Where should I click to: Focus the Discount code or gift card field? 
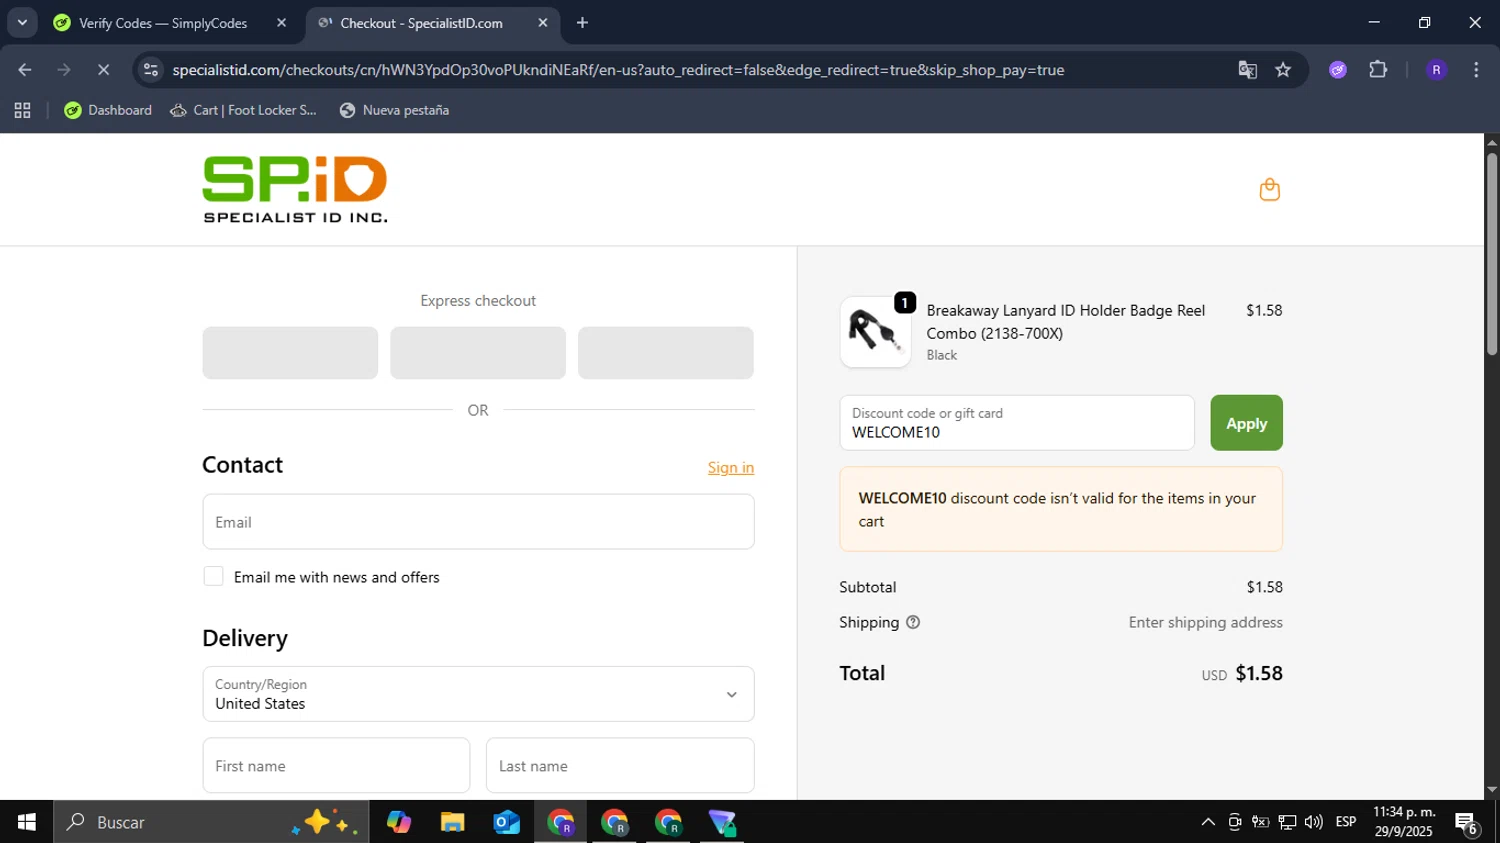1017,423
